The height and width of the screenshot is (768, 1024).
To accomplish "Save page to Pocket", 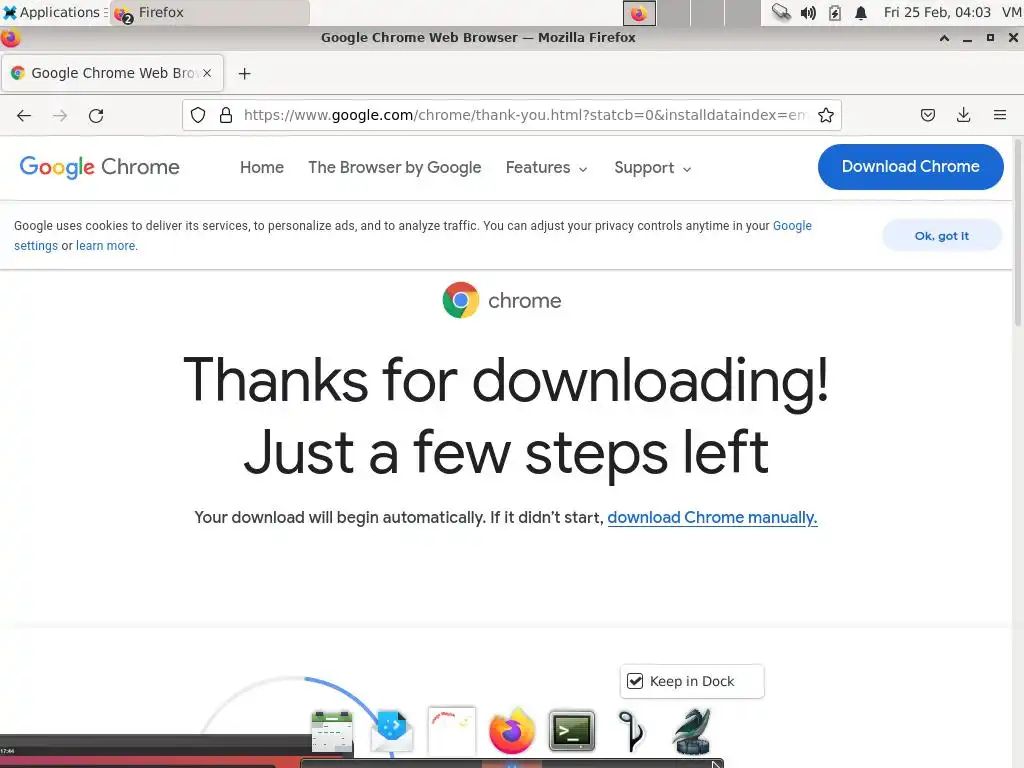I will [x=927, y=116].
